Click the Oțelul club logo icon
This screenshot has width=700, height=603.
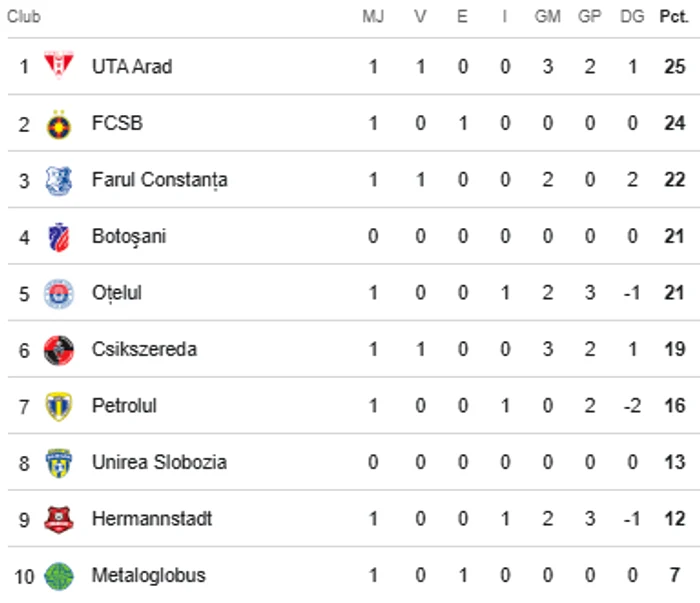point(58,294)
